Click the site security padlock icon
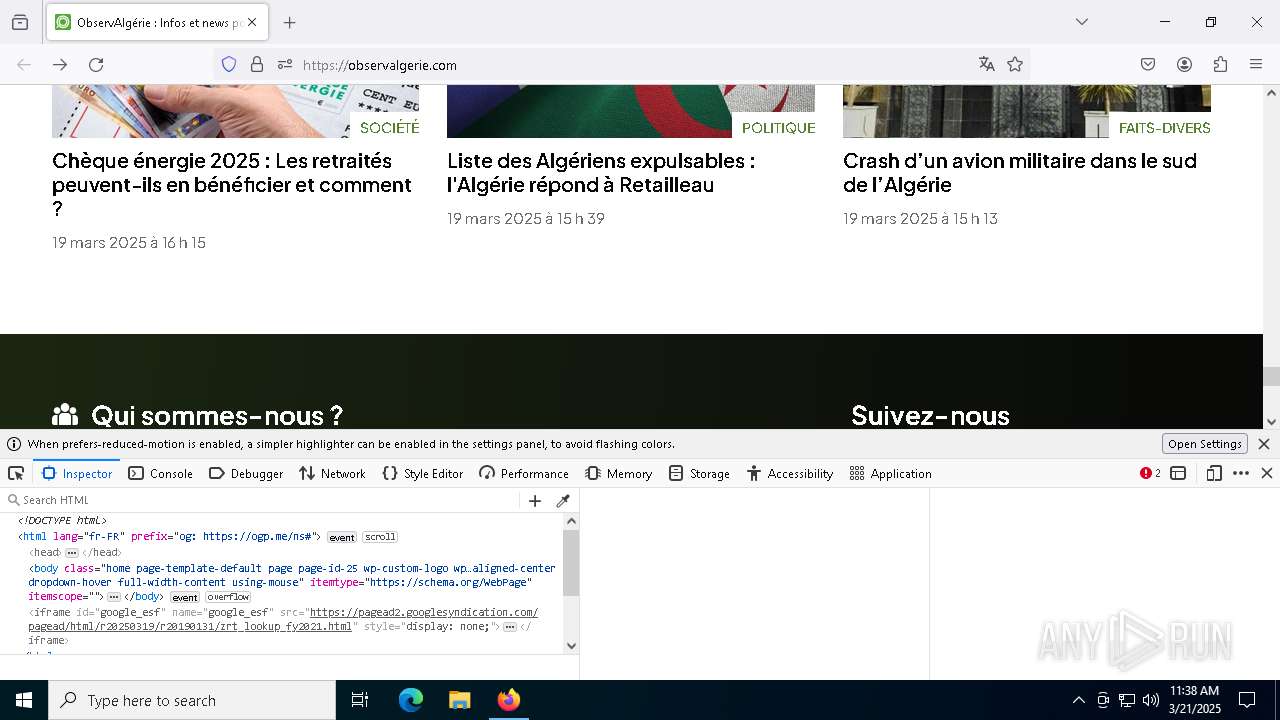 click(x=257, y=65)
